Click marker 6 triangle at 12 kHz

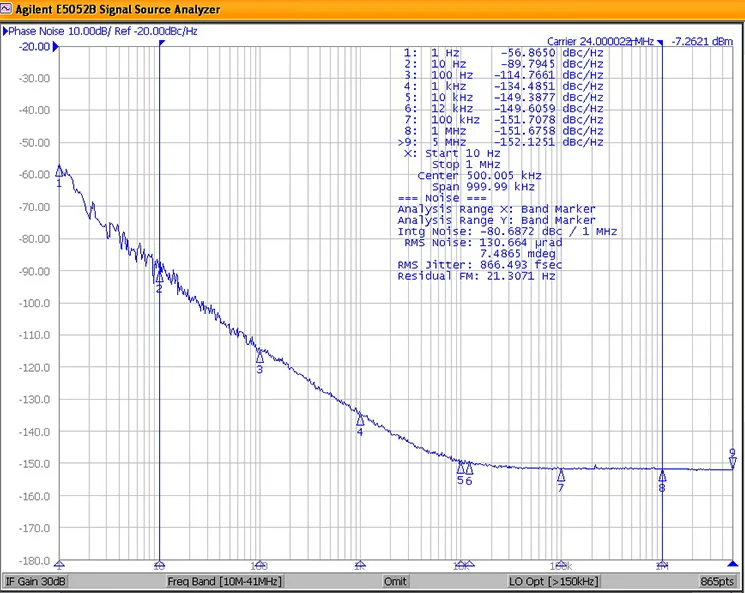coord(469,469)
